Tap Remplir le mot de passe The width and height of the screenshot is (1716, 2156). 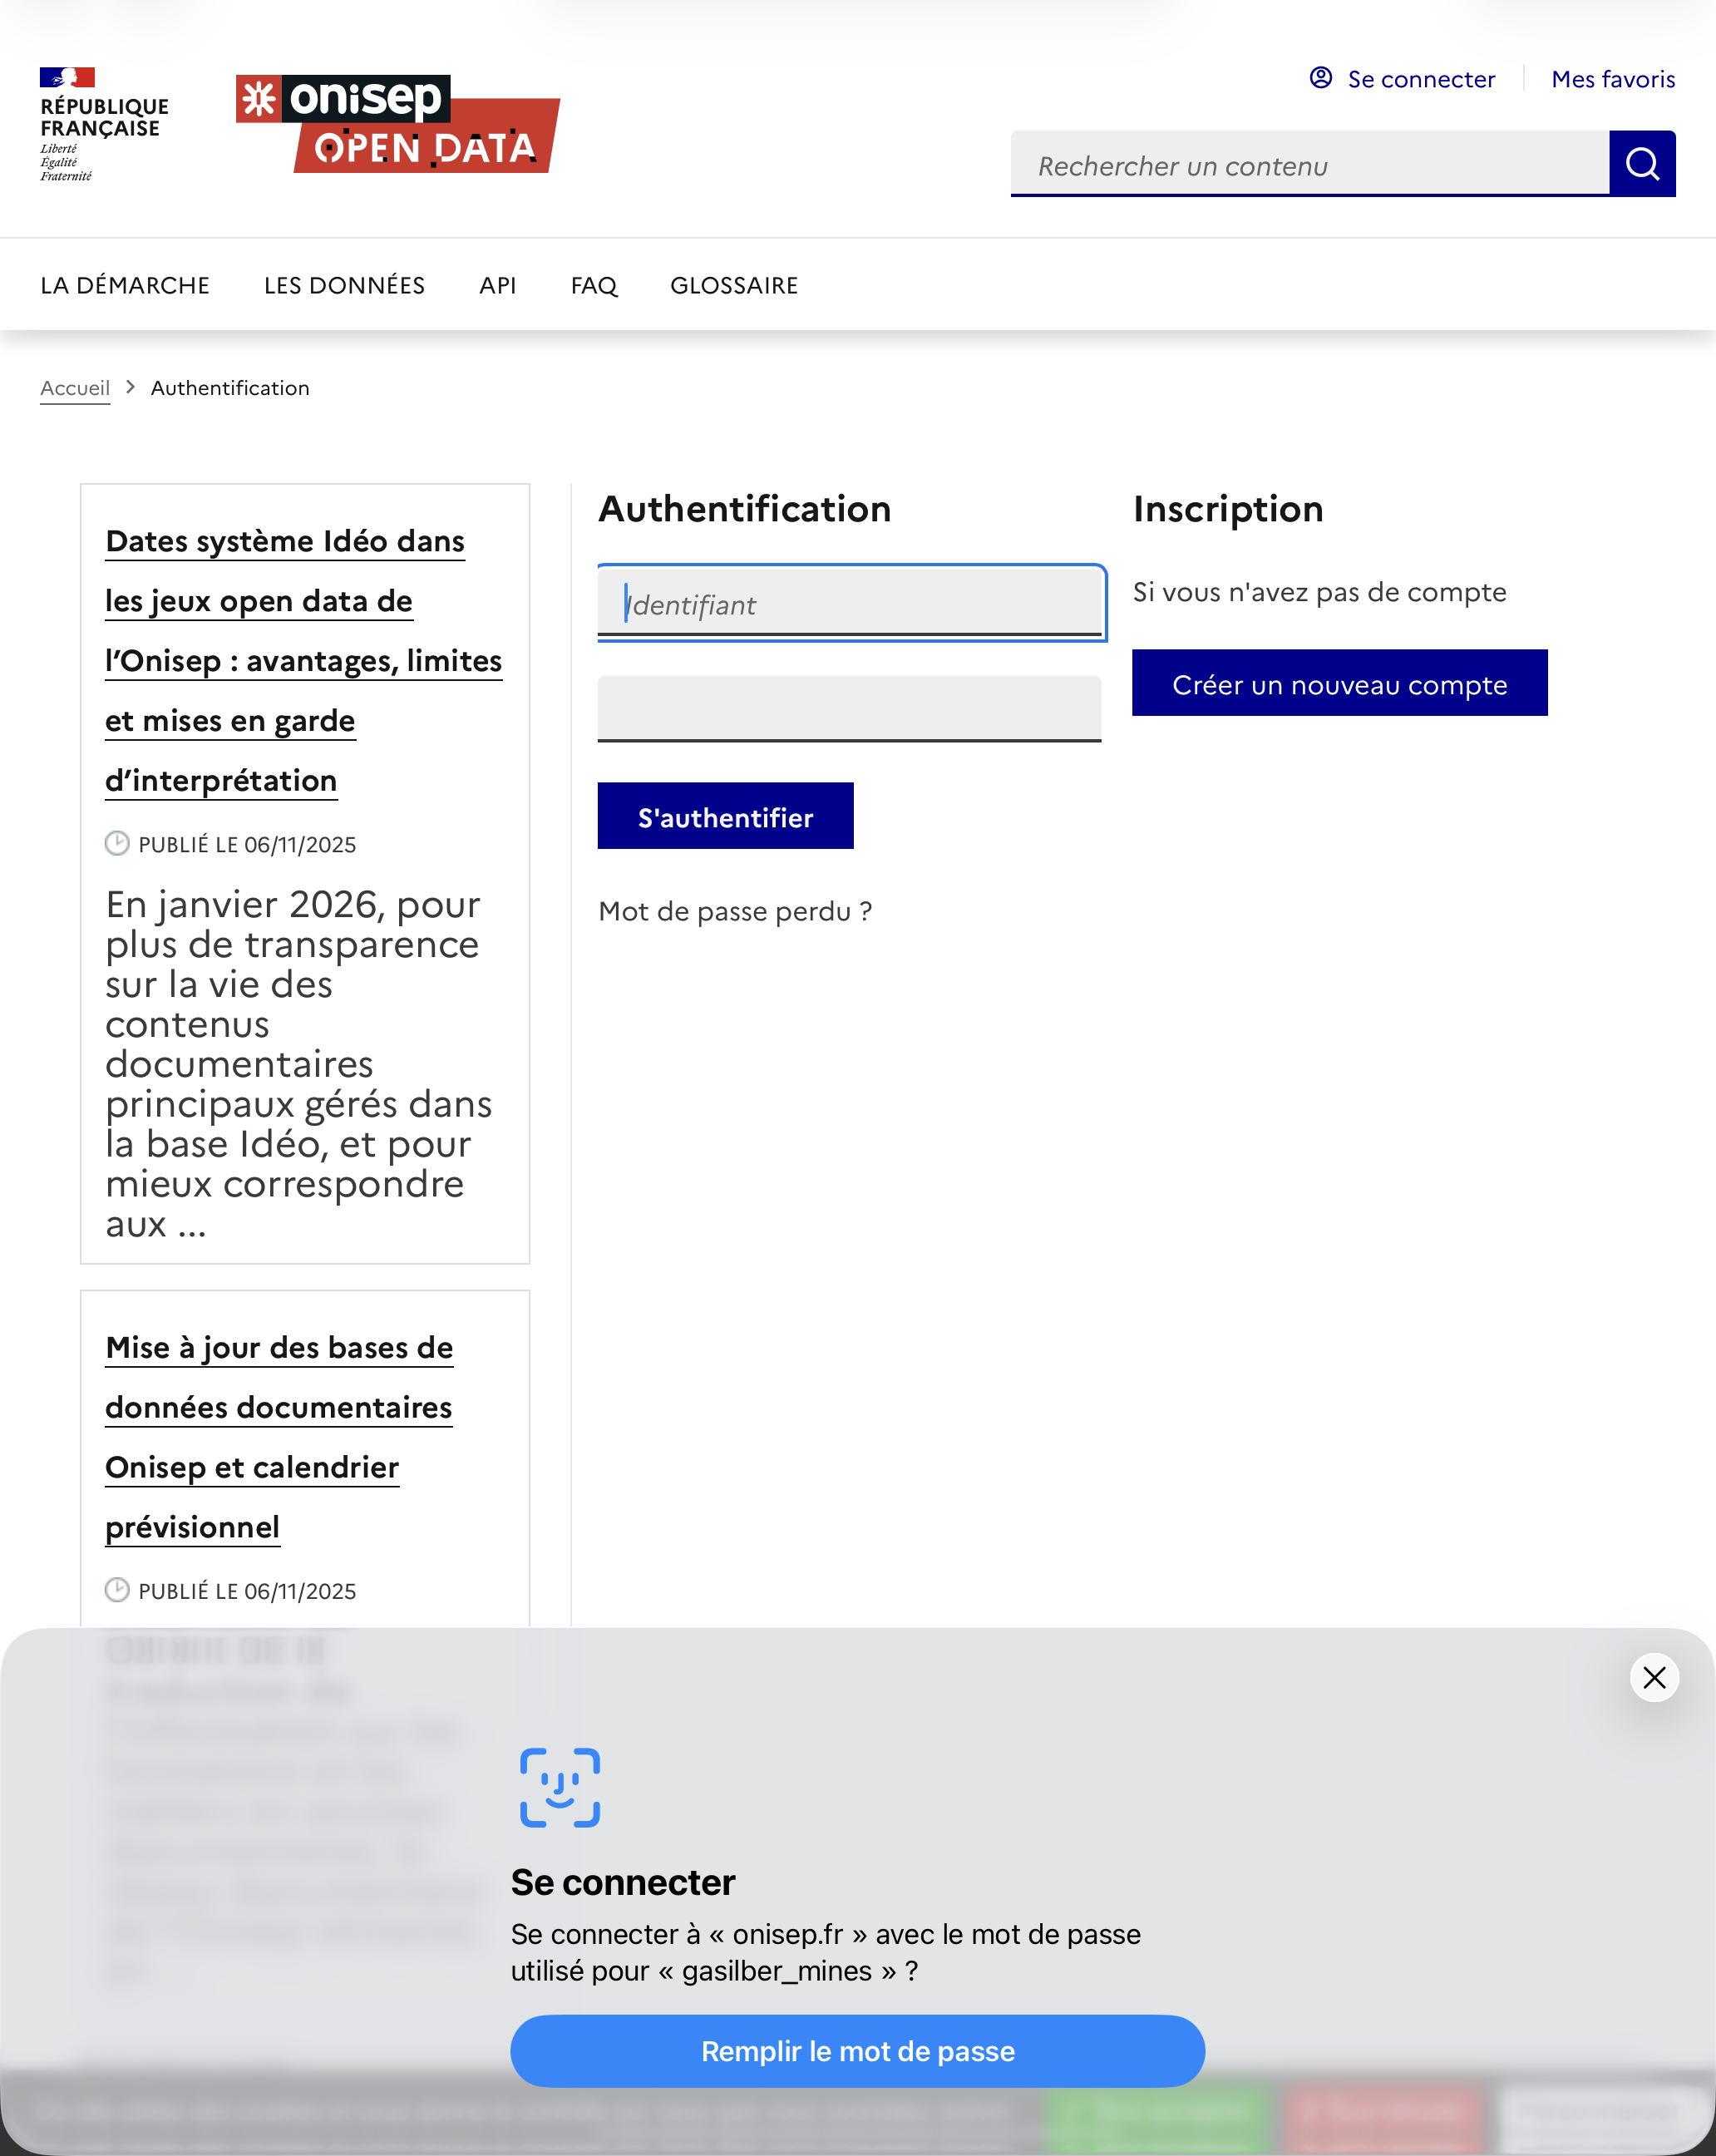click(x=857, y=2051)
